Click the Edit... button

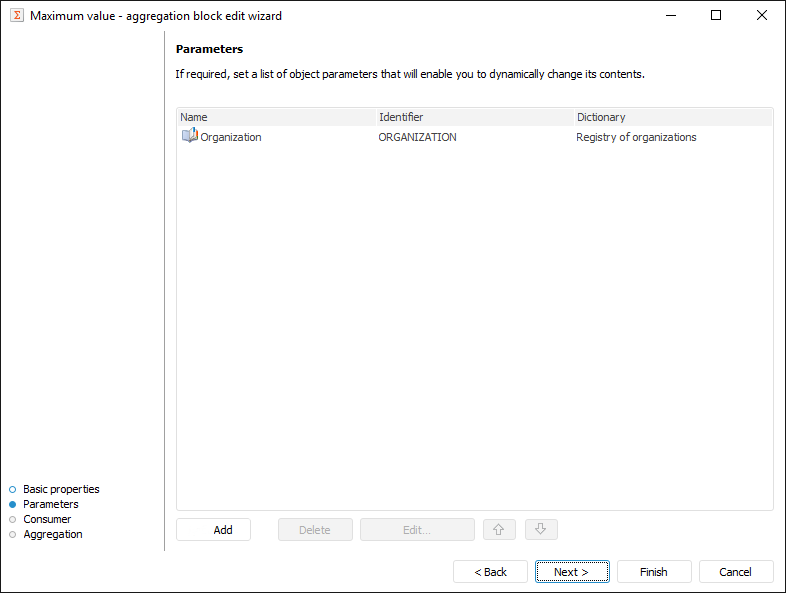[x=417, y=530]
